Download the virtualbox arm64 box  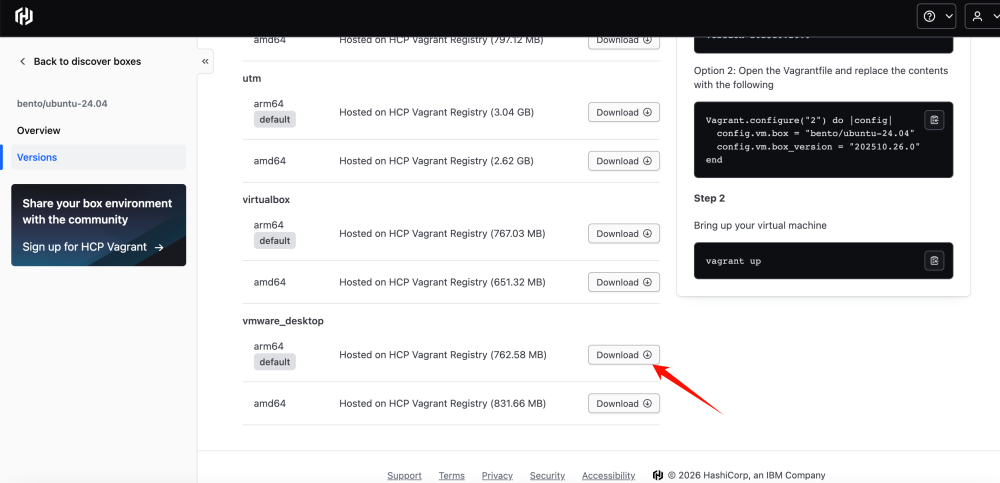point(624,234)
